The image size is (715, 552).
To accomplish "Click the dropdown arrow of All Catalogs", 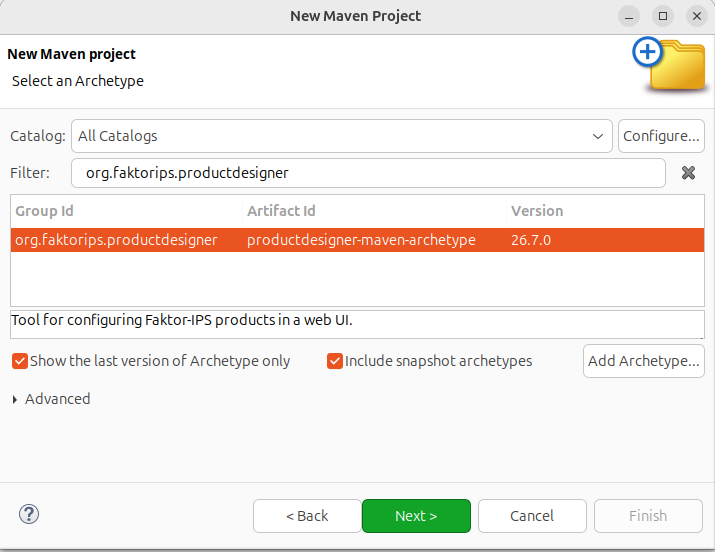I will pos(598,136).
